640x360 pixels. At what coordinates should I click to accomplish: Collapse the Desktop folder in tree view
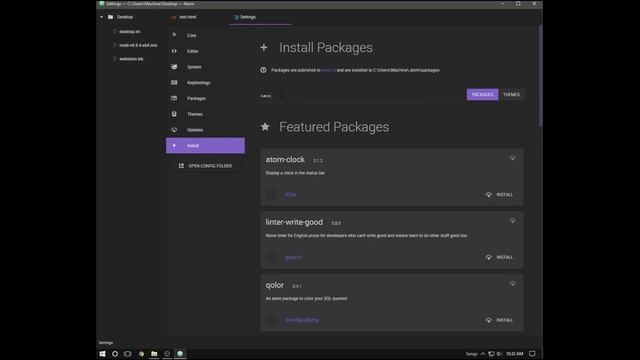click(102, 17)
